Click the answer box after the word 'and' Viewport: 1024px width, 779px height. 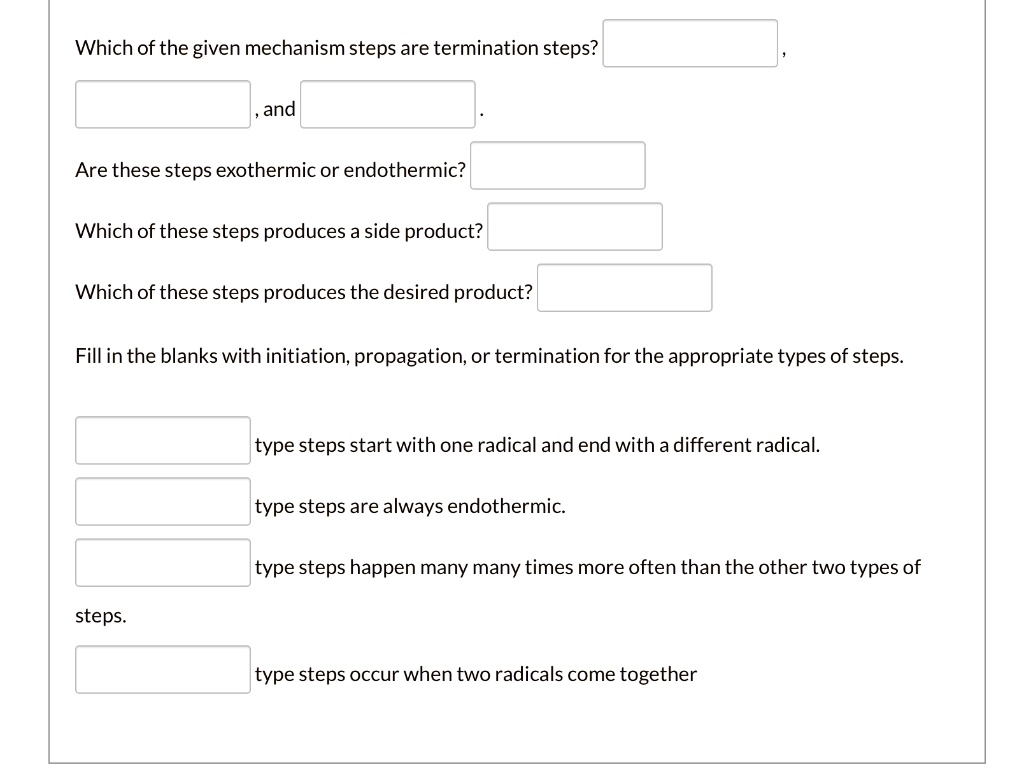[x=387, y=104]
